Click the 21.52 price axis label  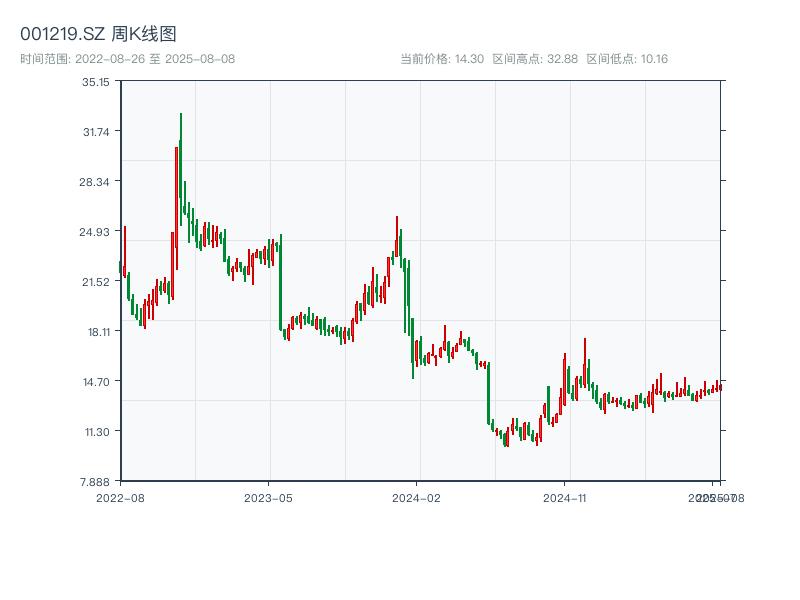[x=96, y=282]
